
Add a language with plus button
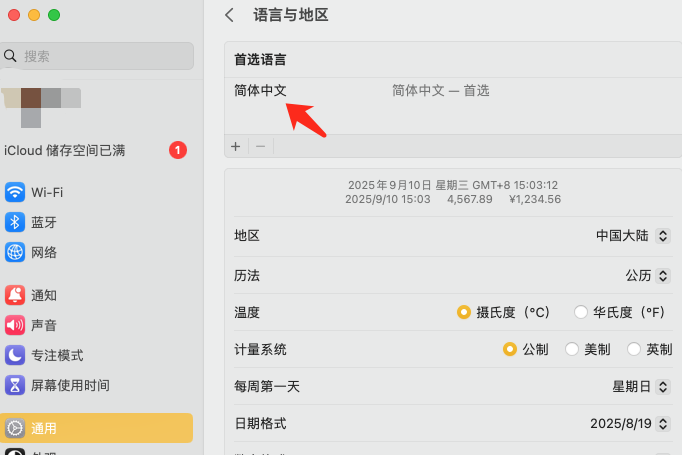click(236, 146)
